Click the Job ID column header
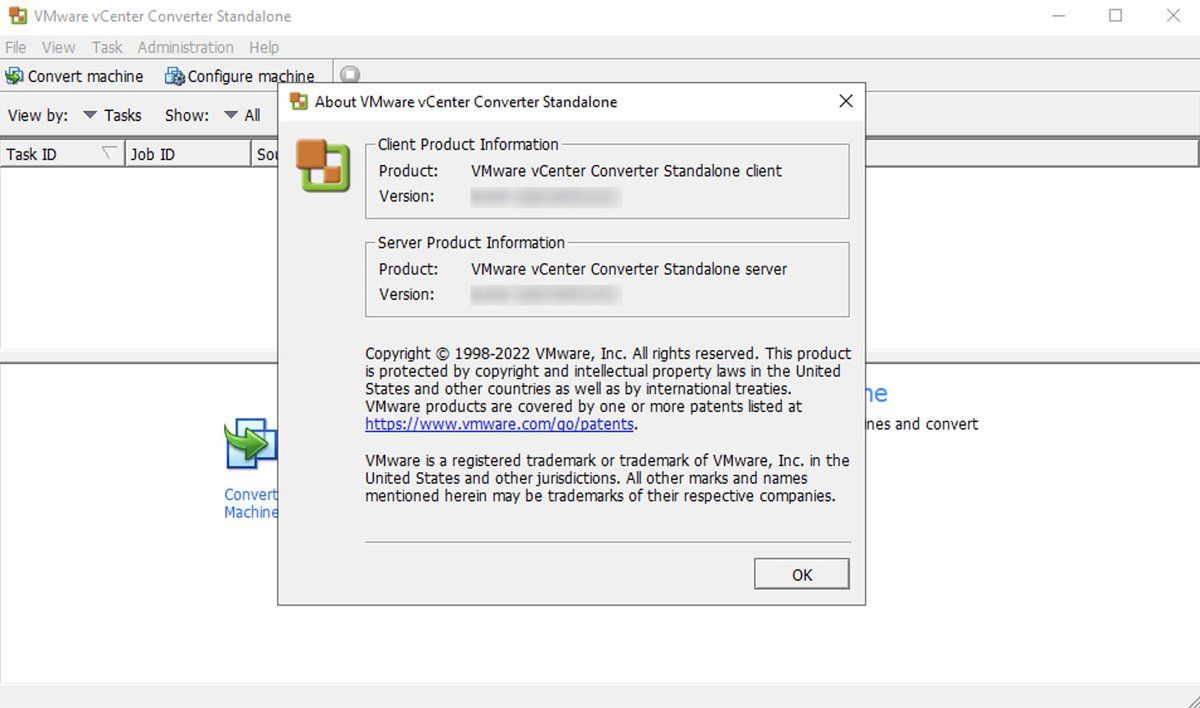 point(188,154)
